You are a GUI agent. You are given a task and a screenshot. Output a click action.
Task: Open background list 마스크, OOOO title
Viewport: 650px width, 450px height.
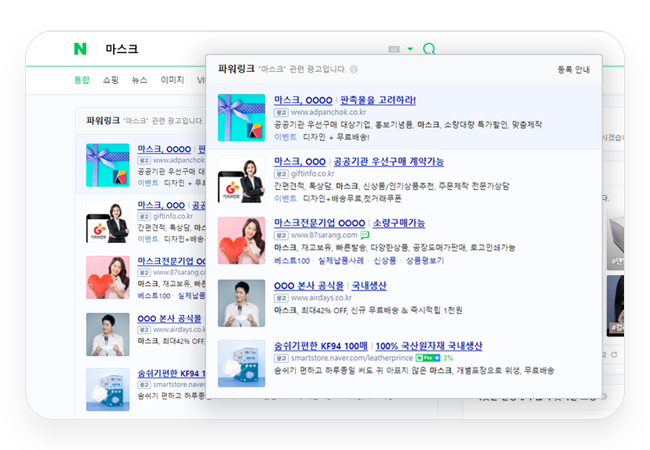(x=164, y=149)
